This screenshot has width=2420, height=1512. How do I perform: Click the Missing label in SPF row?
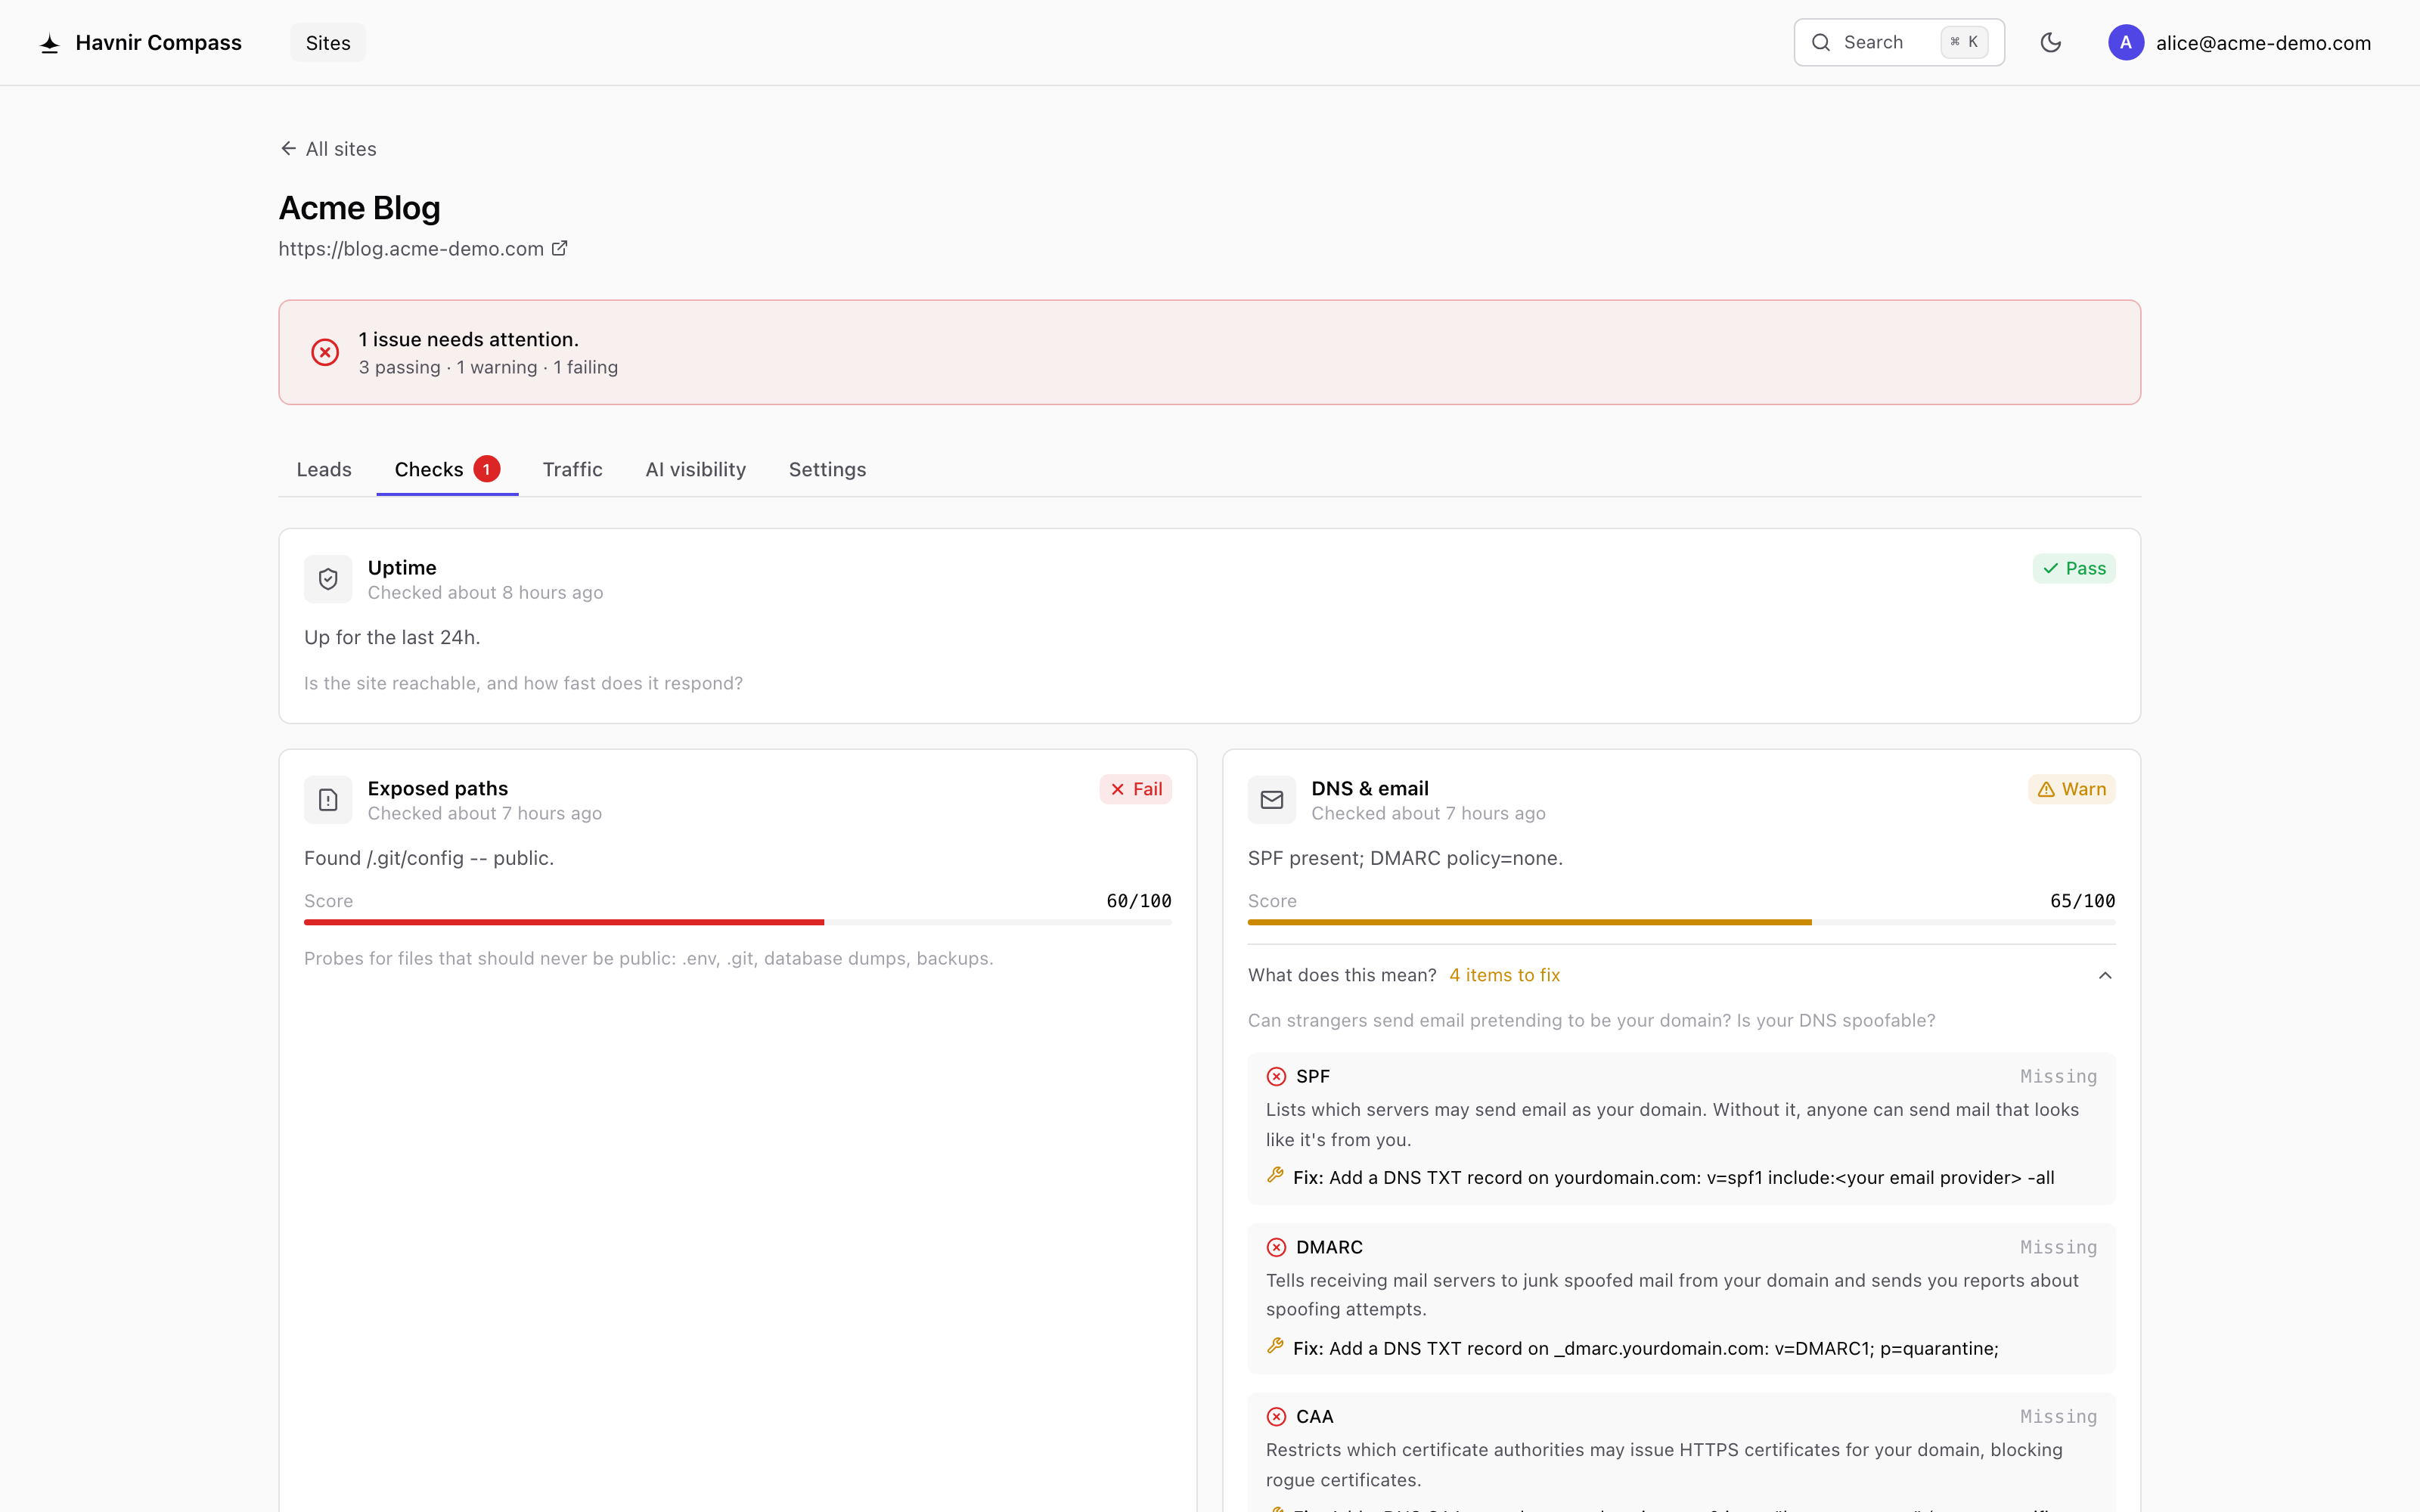coord(2058,1076)
